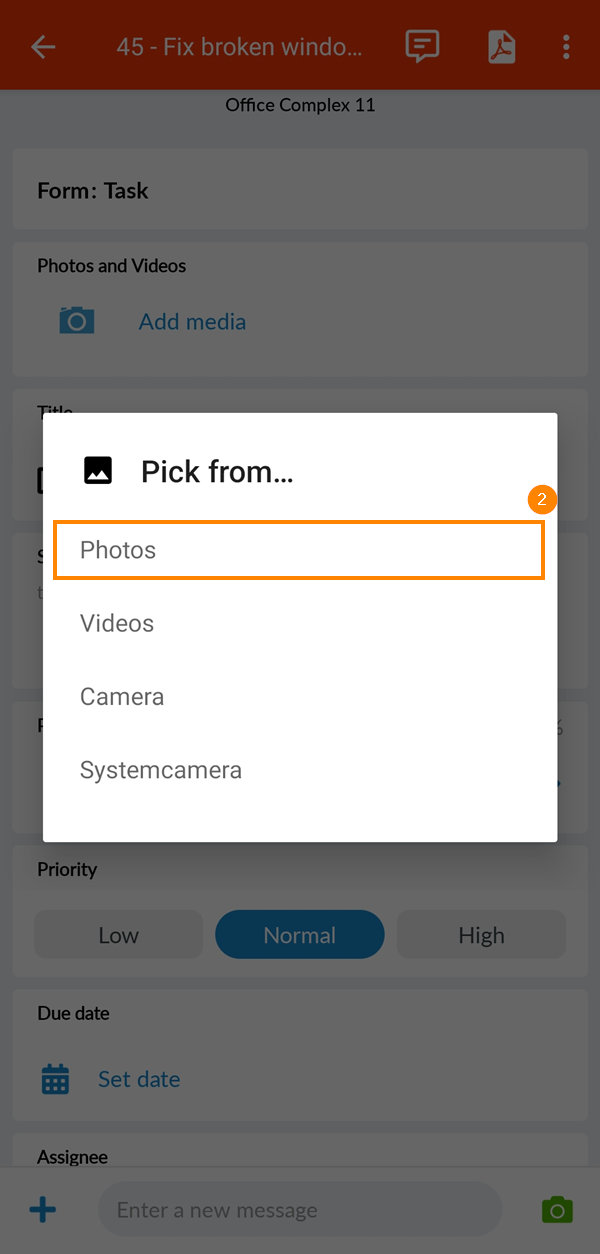Tap the Add media link
This screenshot has height=1254, width=600.
tap(192, 321)
